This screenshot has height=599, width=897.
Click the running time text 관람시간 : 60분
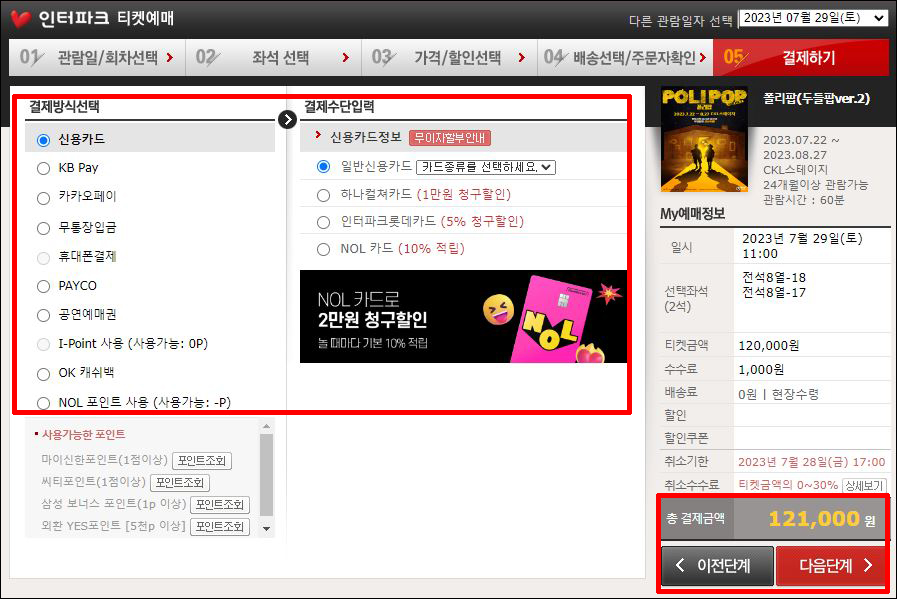click(x=803, y=200)
